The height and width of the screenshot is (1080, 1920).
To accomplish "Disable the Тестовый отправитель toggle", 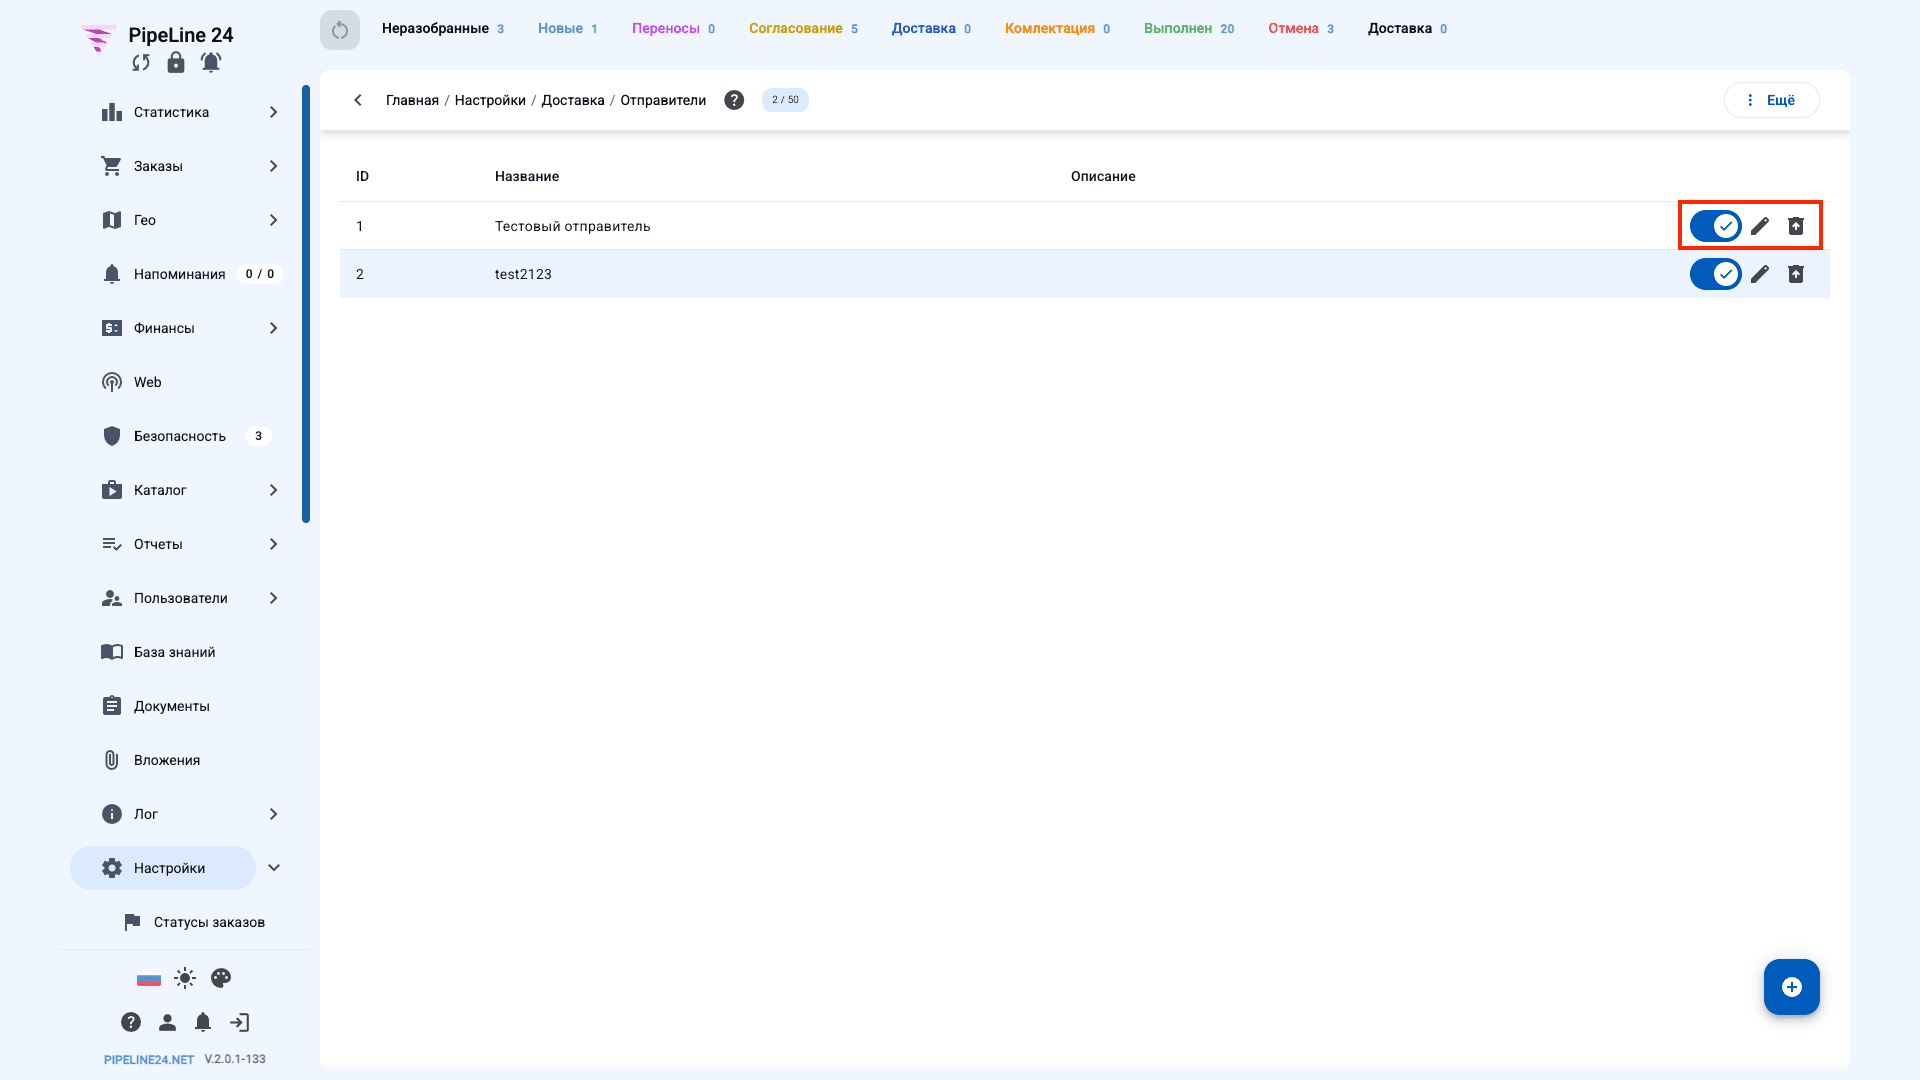I will click(1716, 226).
